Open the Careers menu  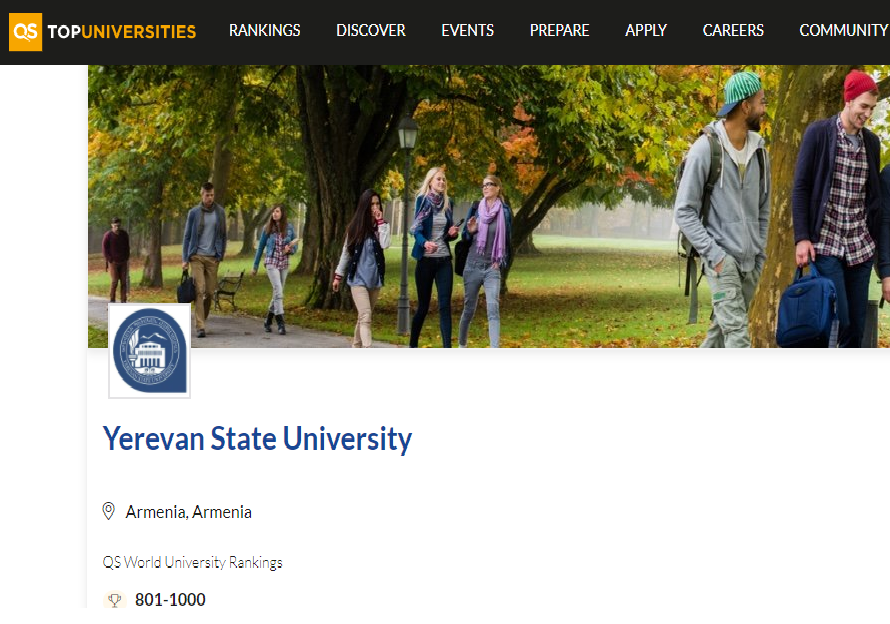[x=733, y=31]
